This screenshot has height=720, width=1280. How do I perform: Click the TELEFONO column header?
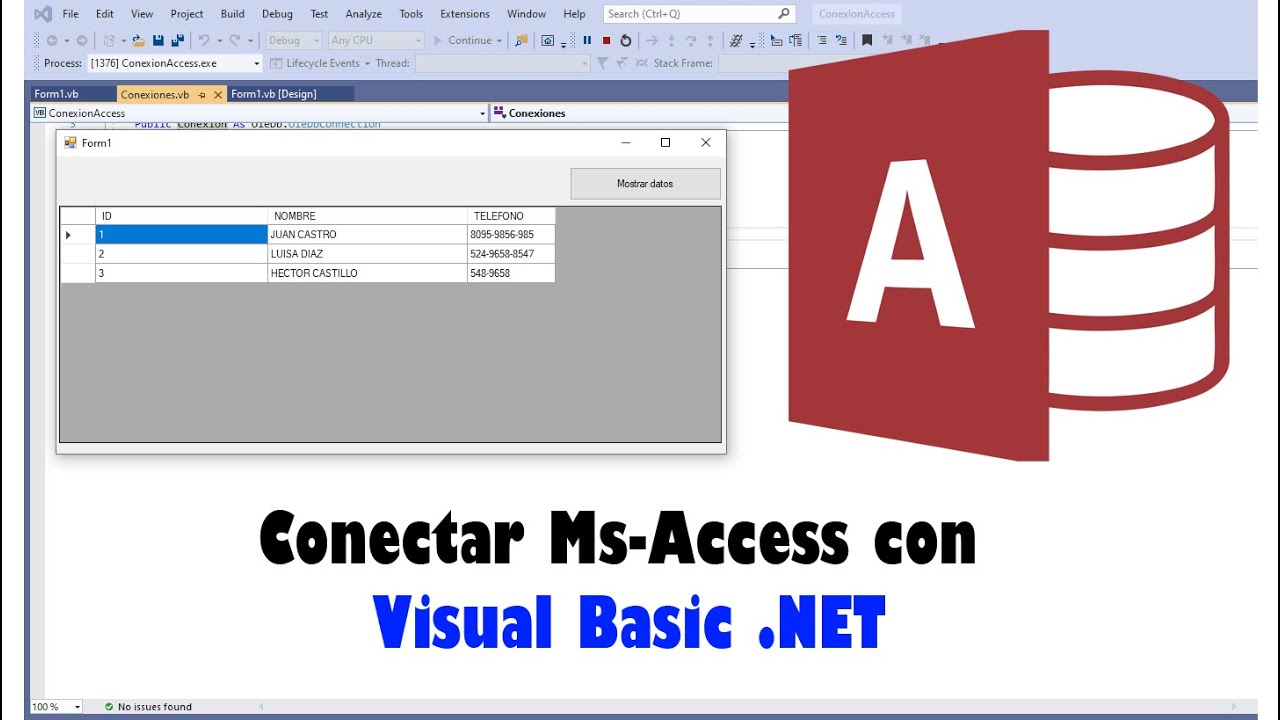(511, 216)
